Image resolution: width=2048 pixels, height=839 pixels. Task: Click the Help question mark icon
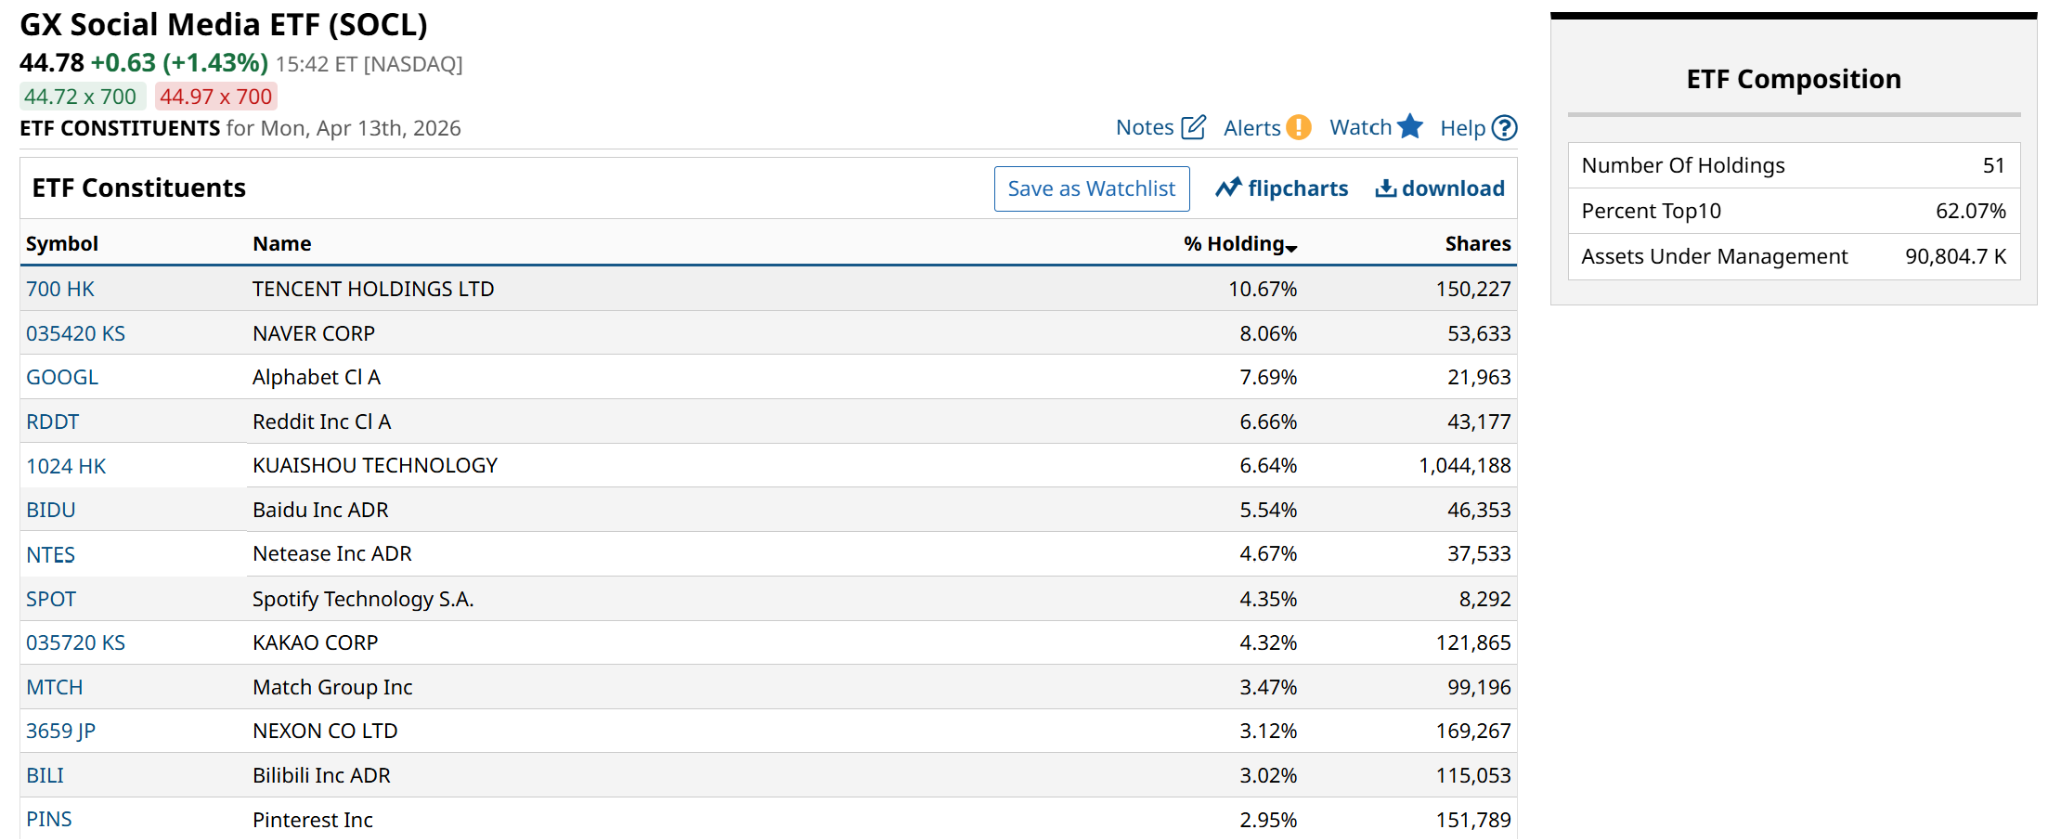1504,128
